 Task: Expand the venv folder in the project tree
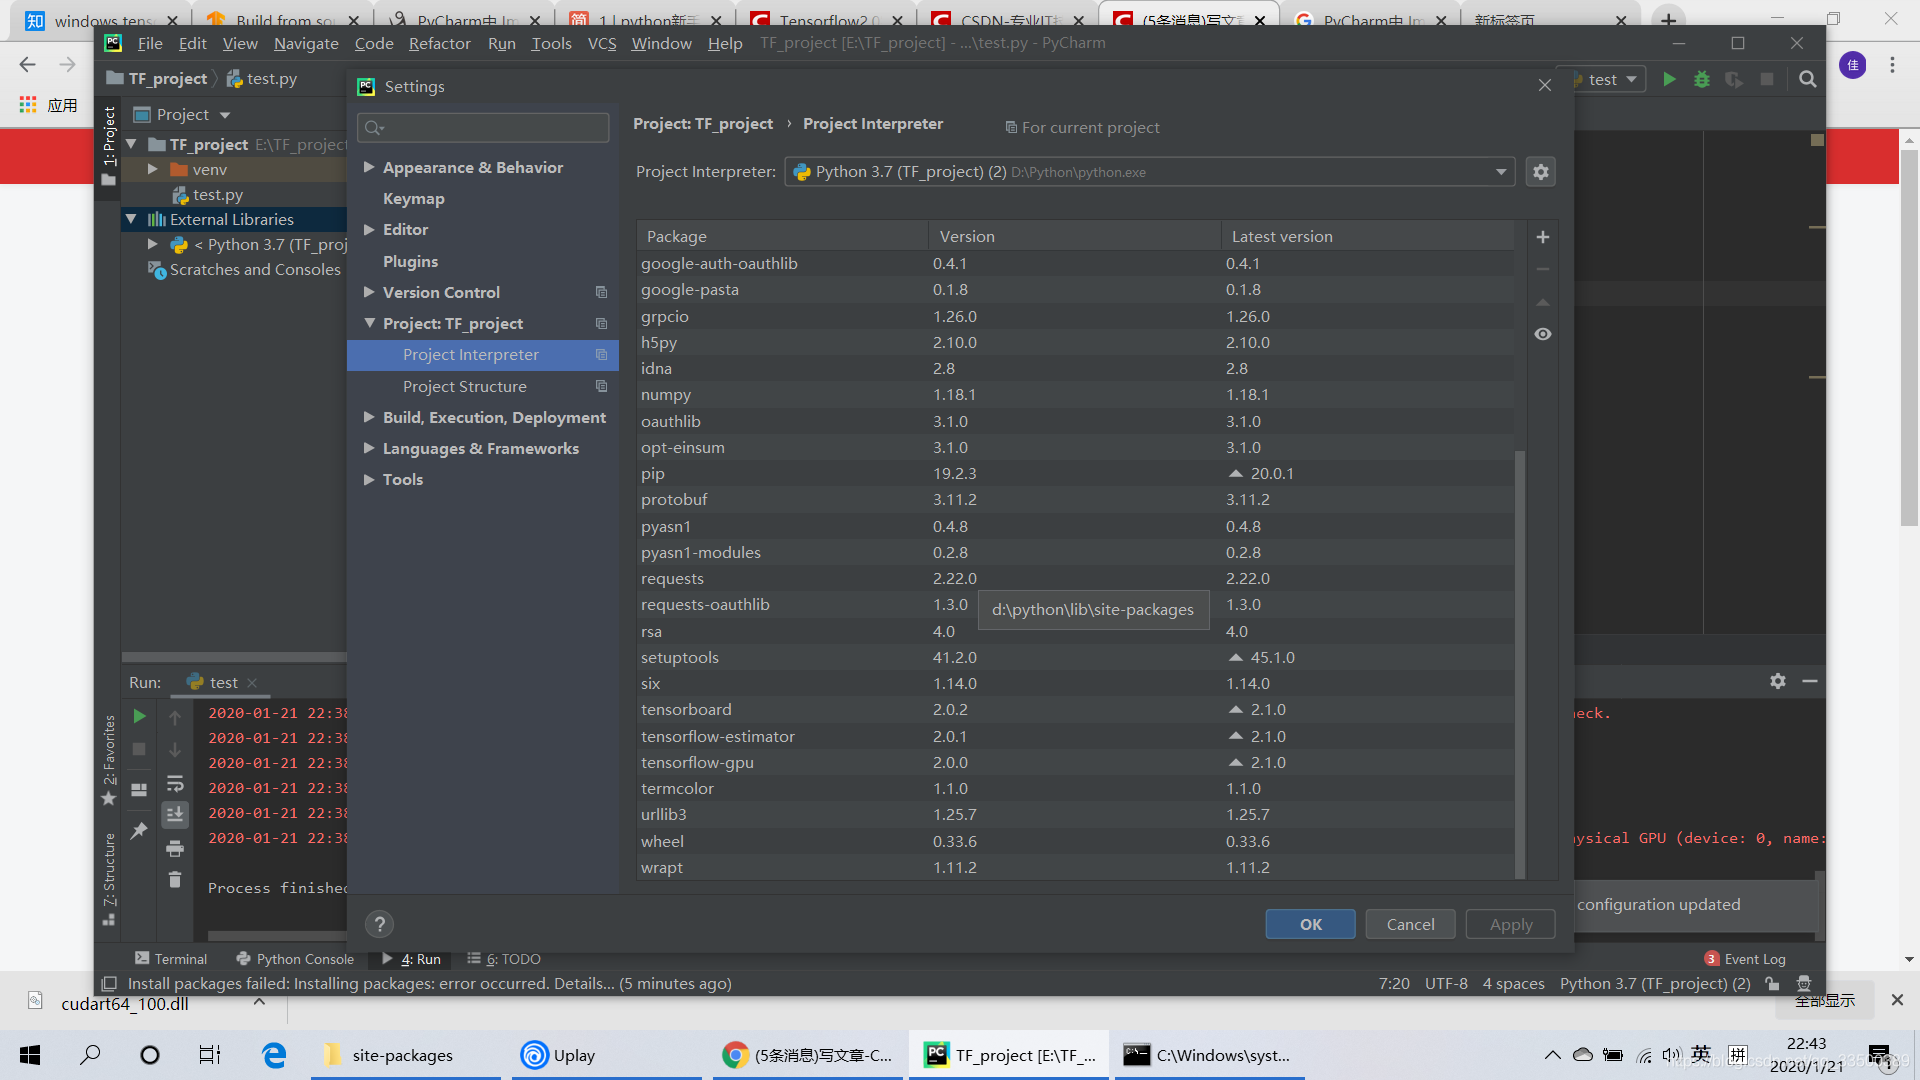[152, 169]
